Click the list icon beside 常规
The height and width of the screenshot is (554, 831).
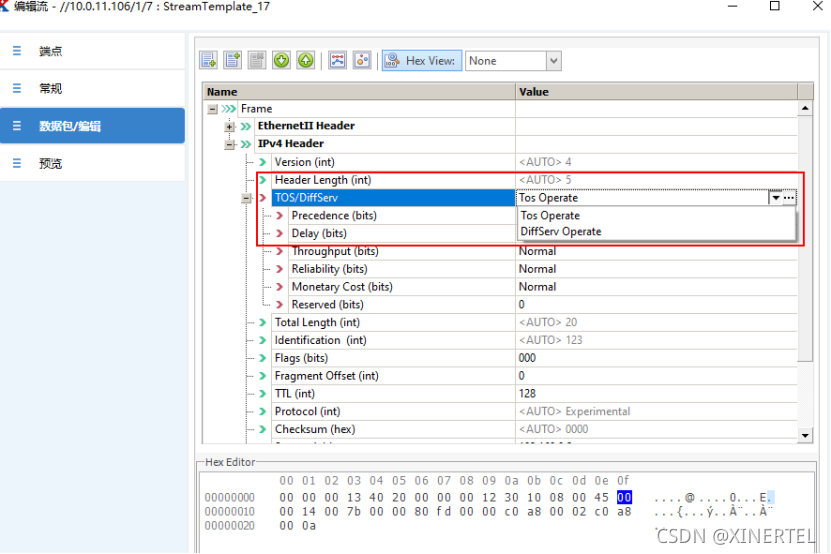tap(17, 88)
